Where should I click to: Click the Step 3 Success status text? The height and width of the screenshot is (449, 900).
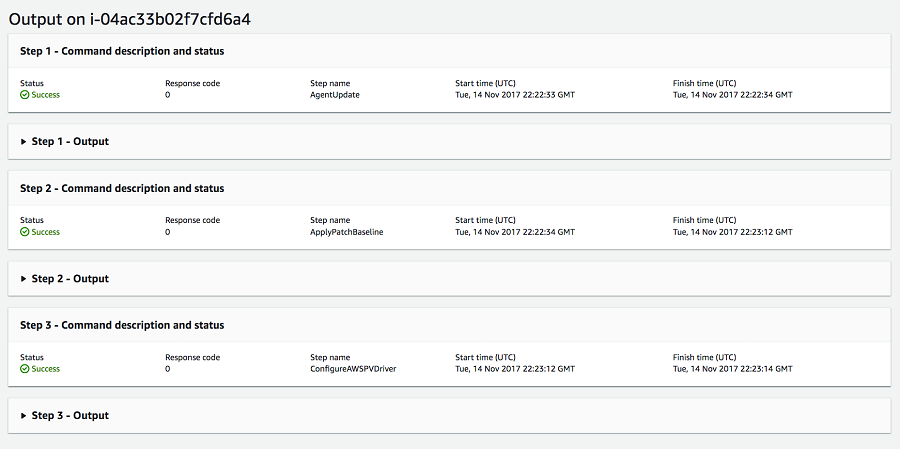(x=46, y=369)
